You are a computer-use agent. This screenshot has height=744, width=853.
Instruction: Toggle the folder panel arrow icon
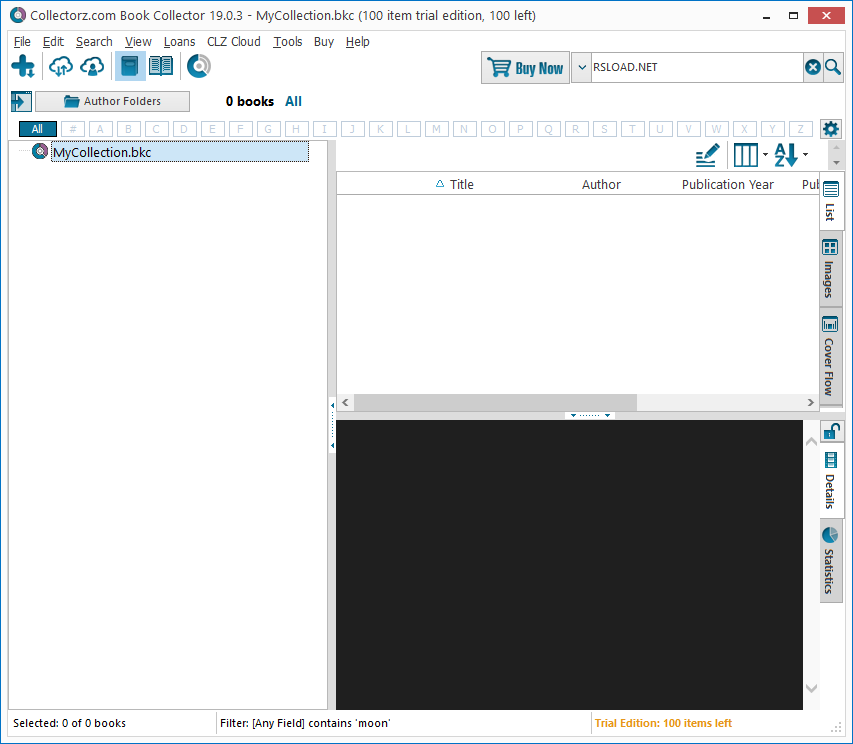[21, 102]
